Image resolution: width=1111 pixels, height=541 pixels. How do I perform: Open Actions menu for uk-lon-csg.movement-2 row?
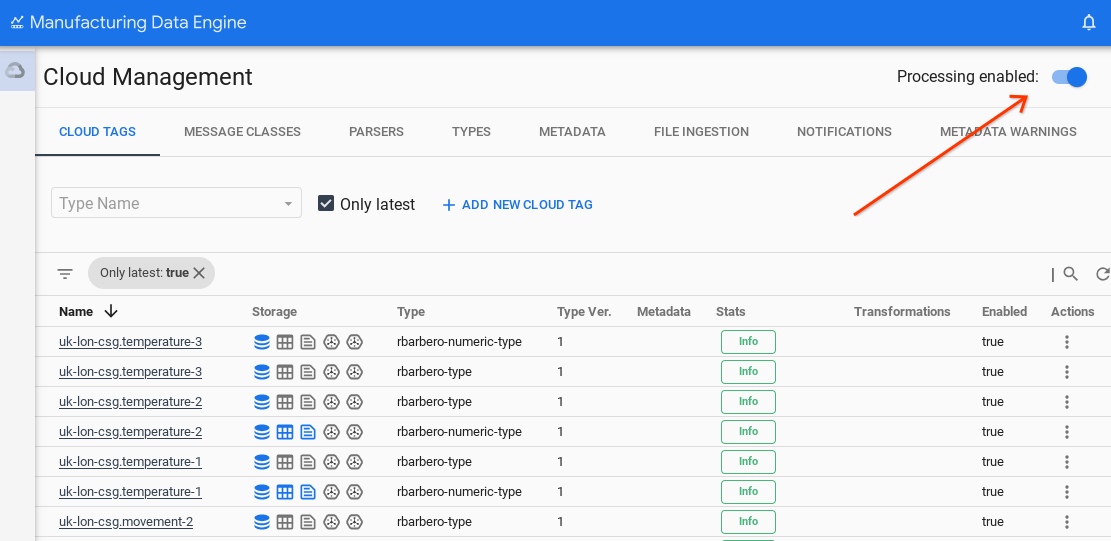(x=1067, y=522)
